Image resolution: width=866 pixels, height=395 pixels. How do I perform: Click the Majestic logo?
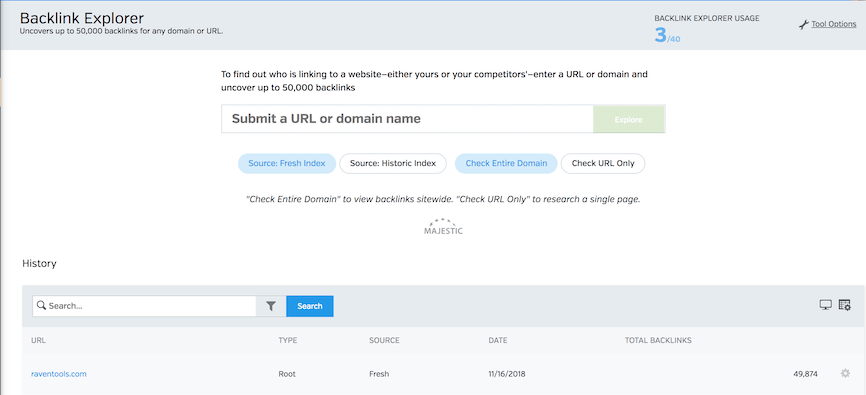(x=443, y=227)
